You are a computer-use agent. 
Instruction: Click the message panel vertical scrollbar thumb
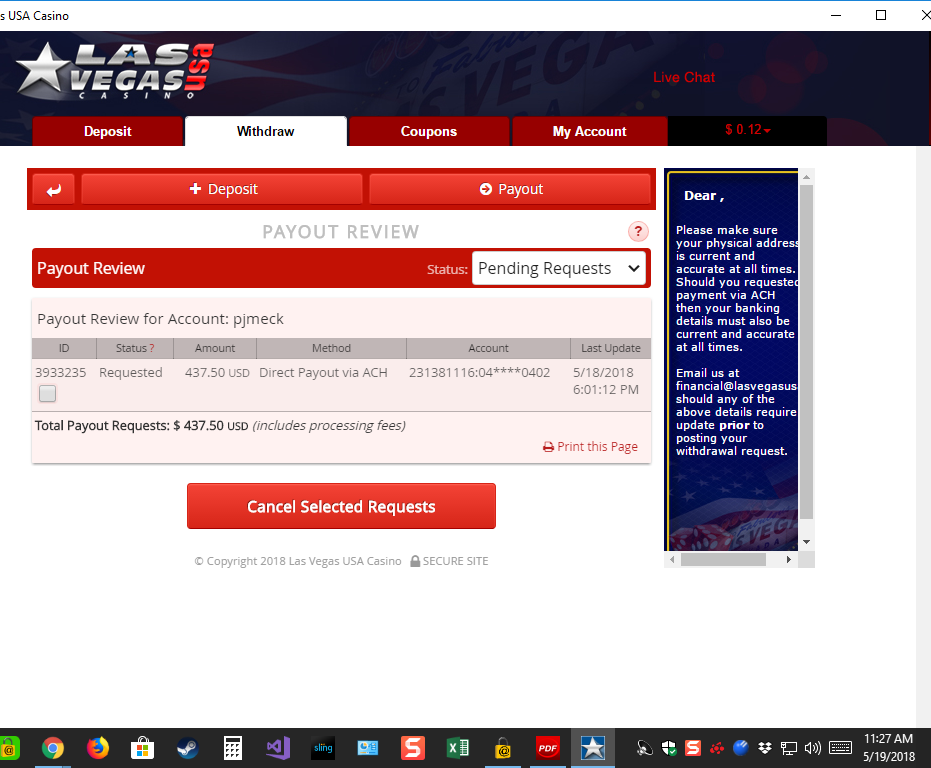pyautogui.click(x=806, y=352)
